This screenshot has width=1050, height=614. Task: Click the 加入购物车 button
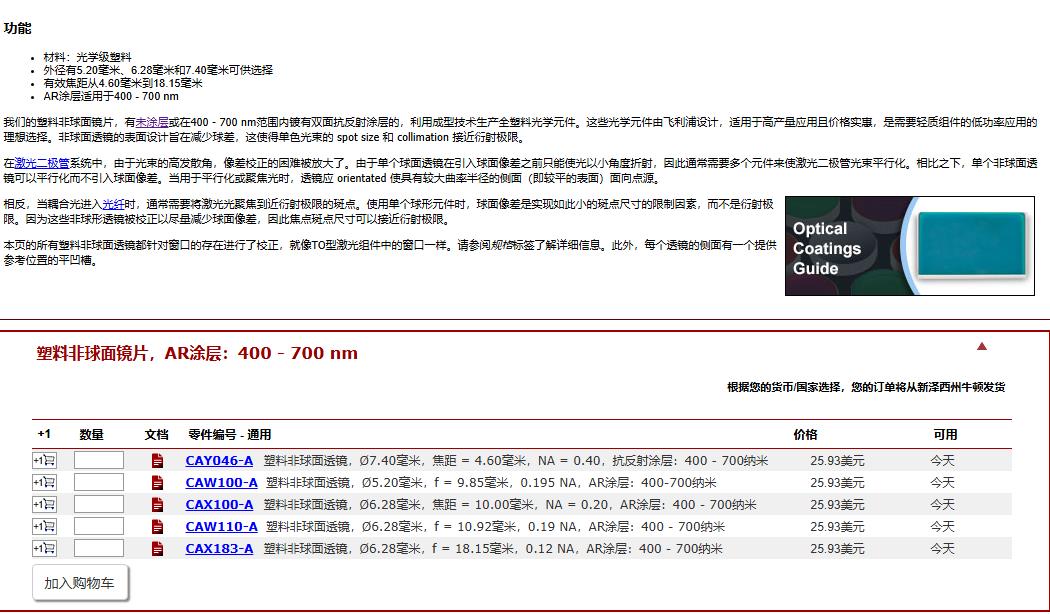(80, 583)
